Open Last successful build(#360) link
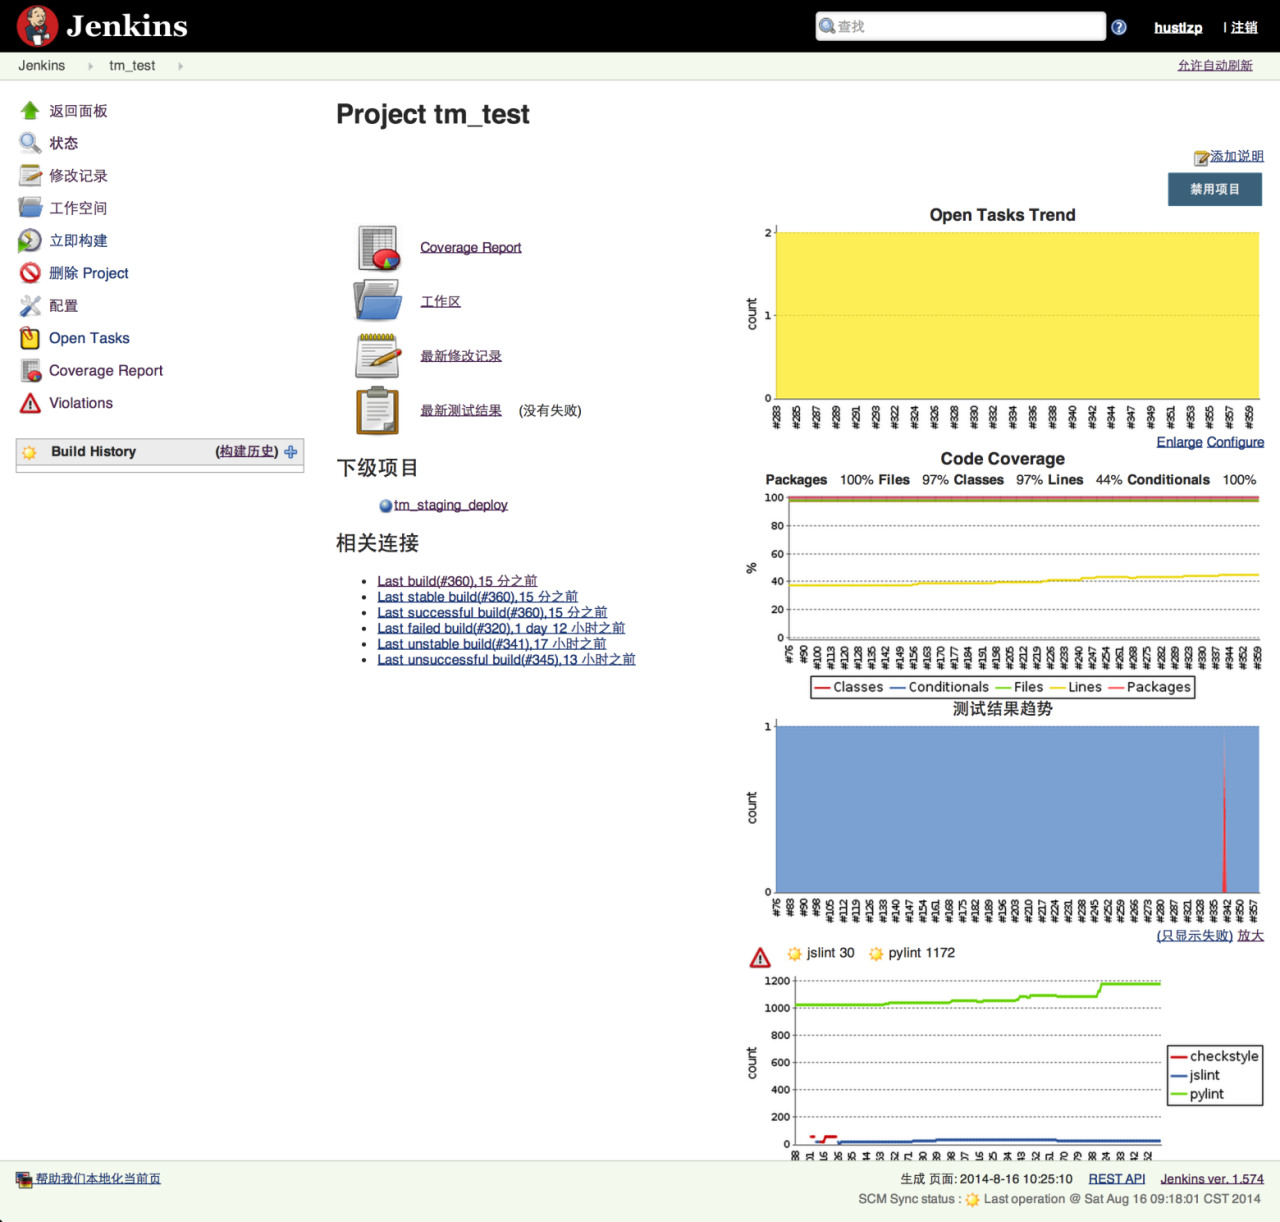Image resolution: width=1280 pixels, height=1222 pixels. pyautogui.click(x=492, y=613)
